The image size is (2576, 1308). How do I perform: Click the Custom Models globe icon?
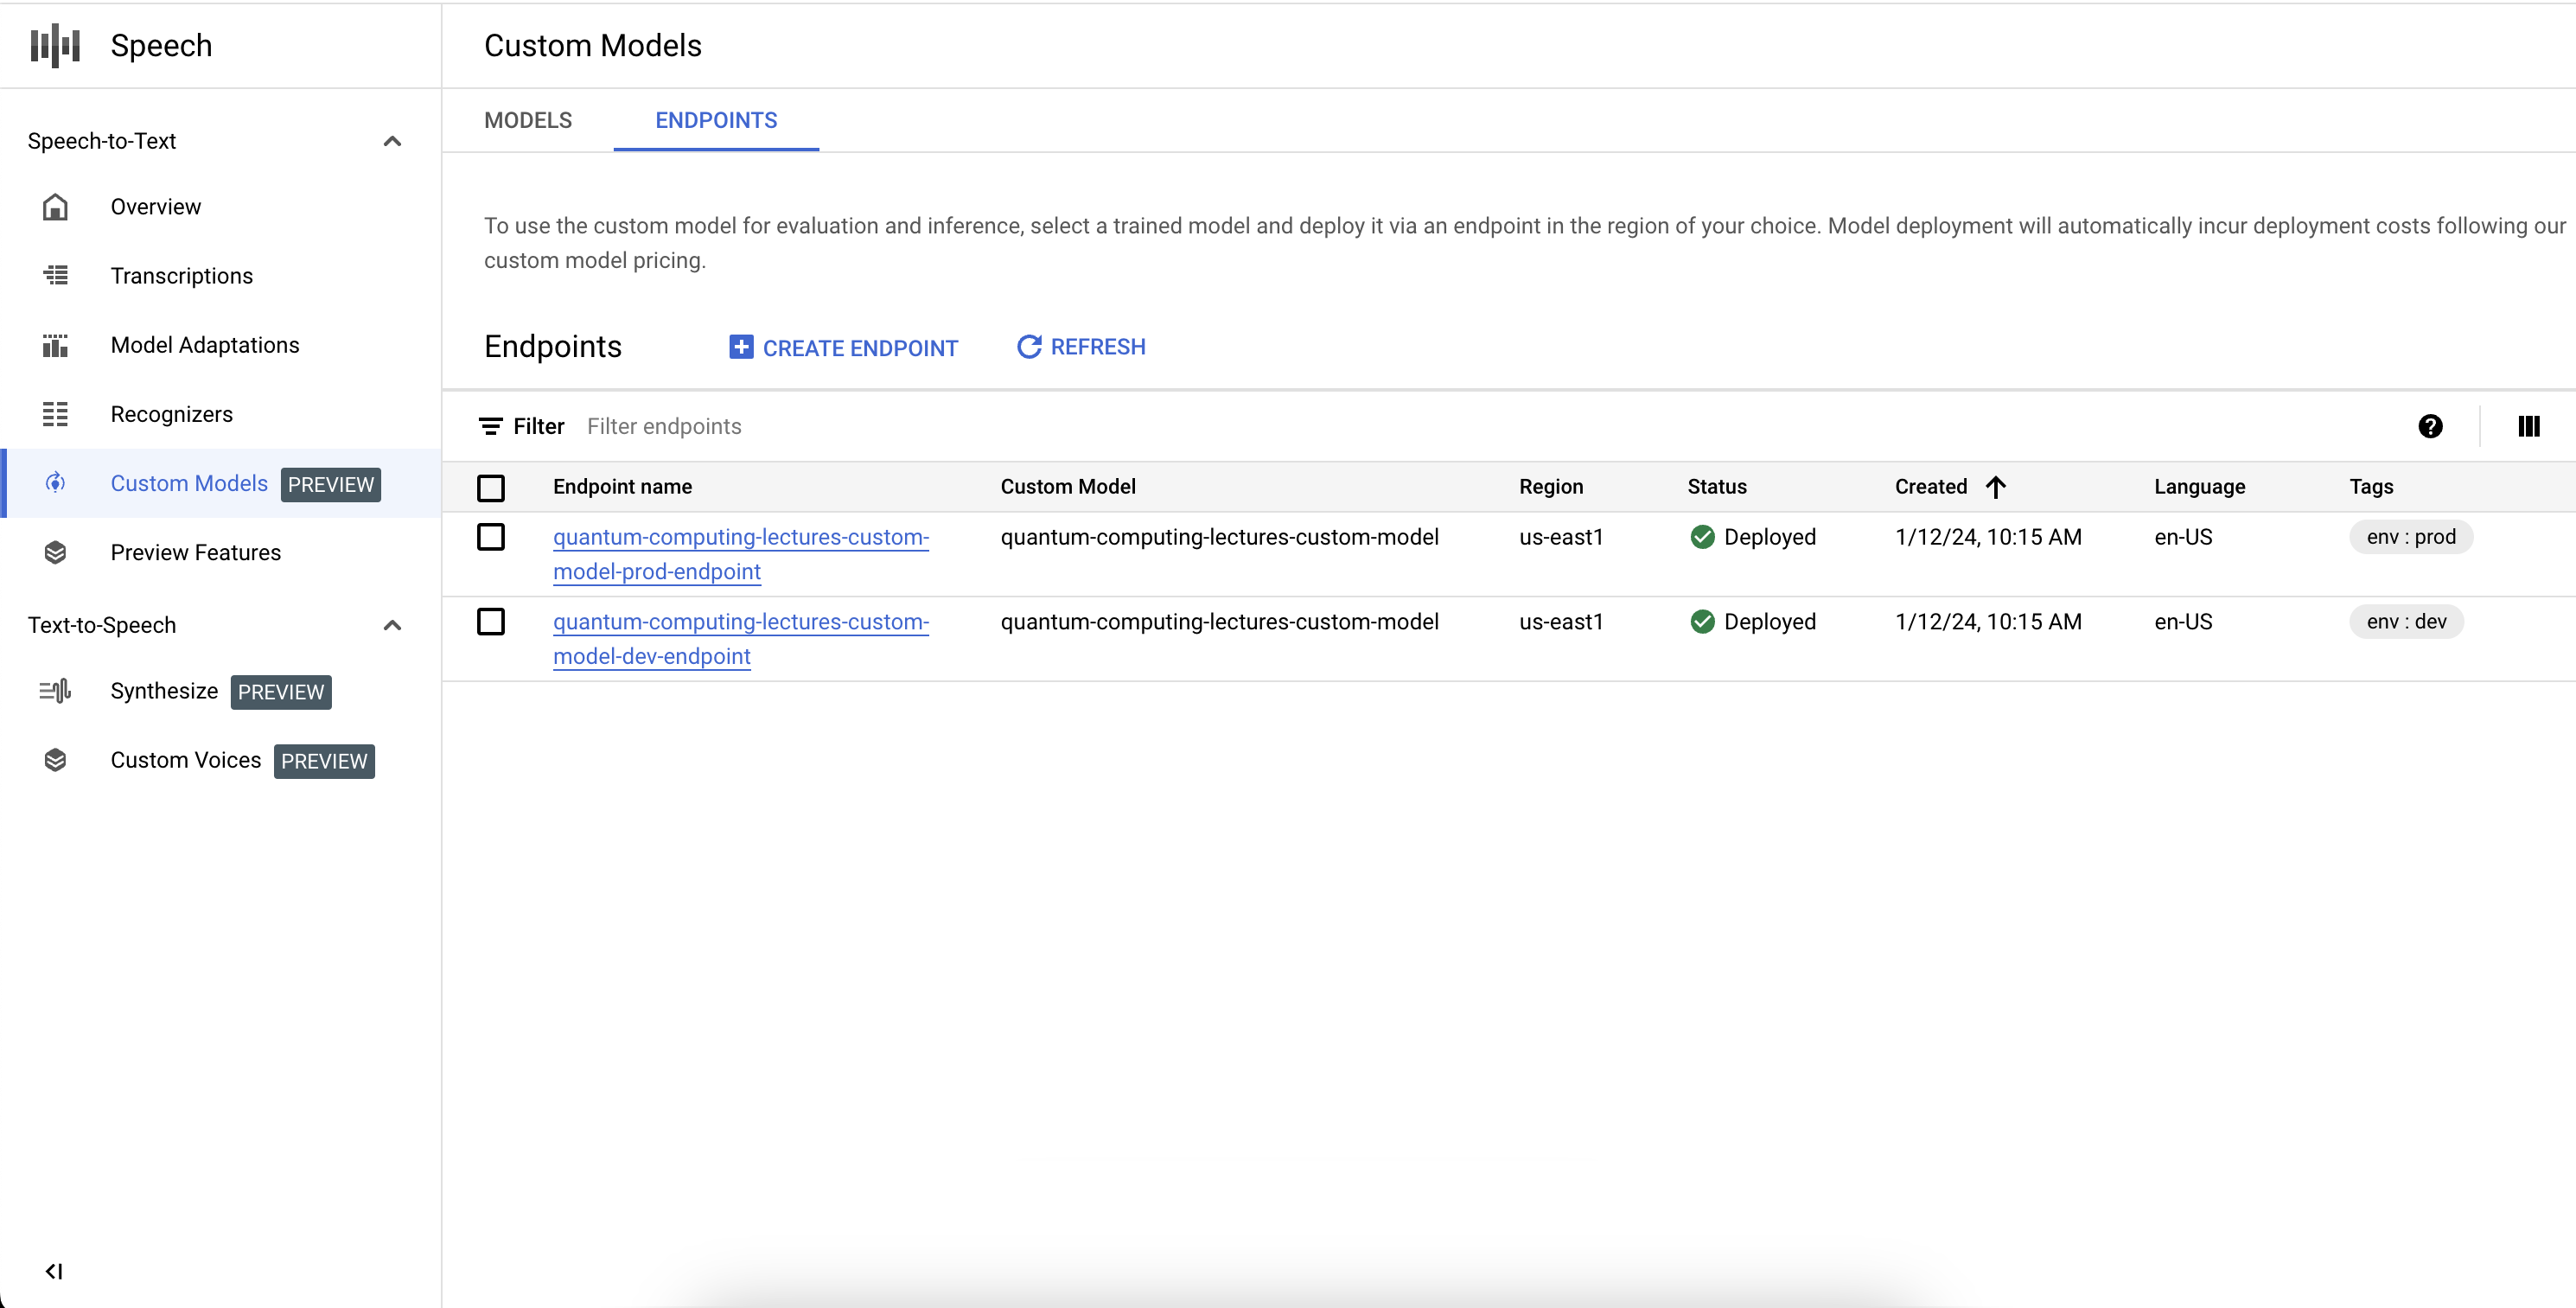(54, 482)
